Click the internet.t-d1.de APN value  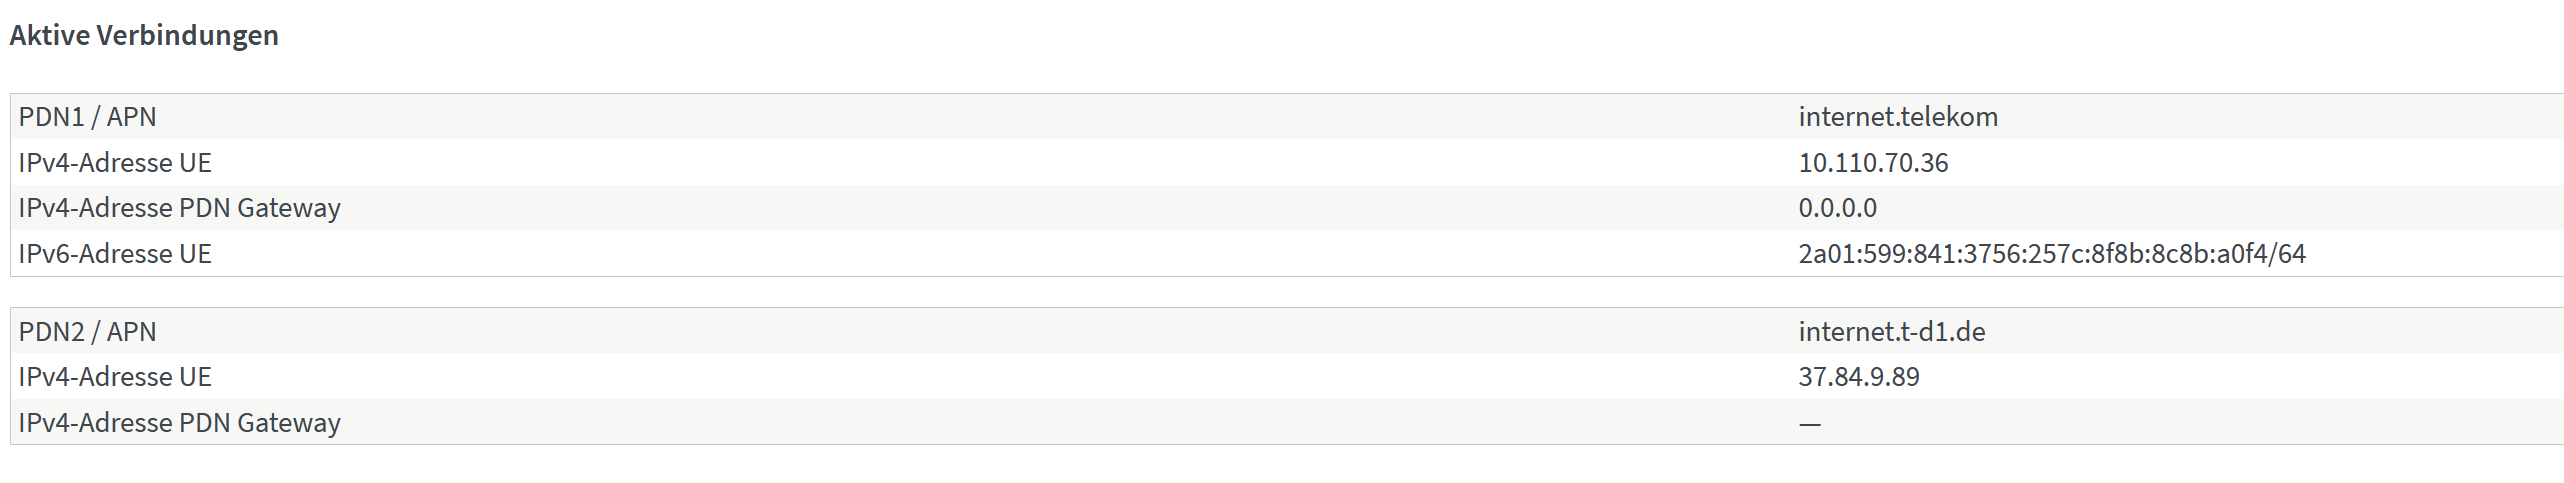[1891, 332]
